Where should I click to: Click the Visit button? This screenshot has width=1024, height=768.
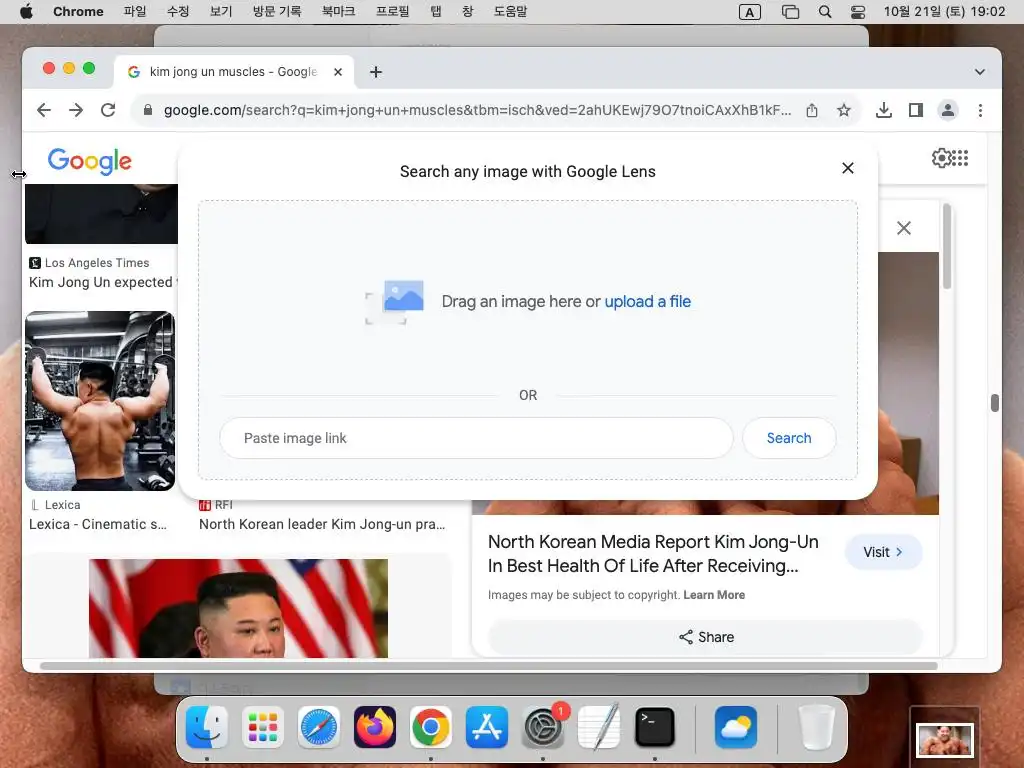883,552
